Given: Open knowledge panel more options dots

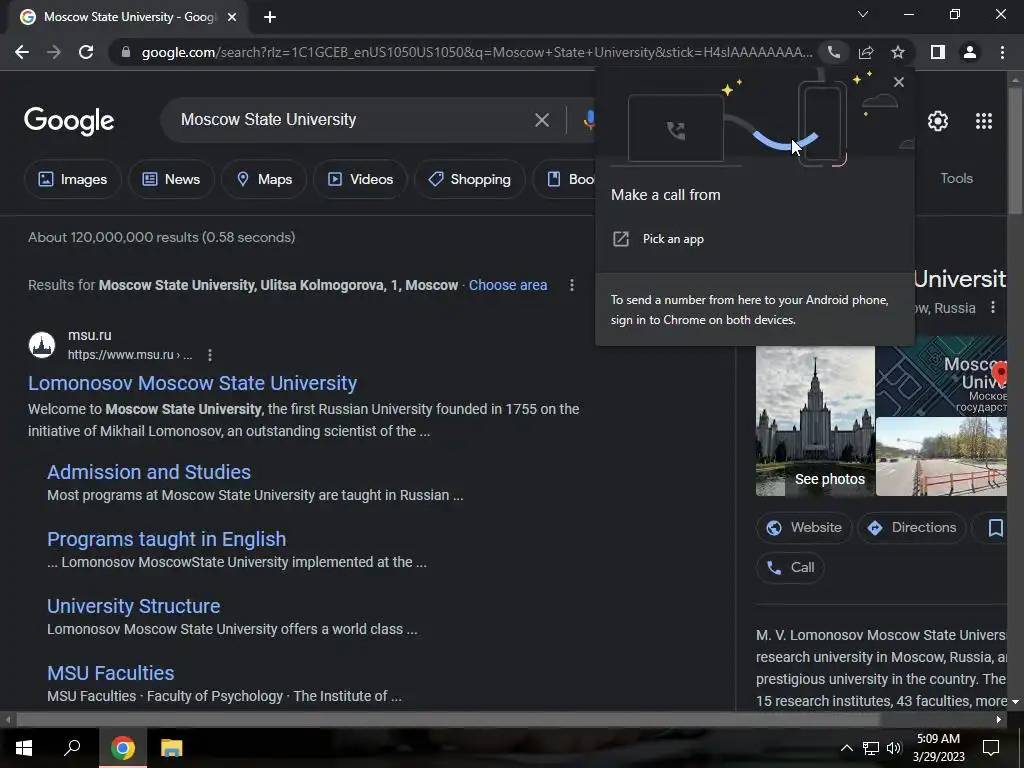Looking at the screenshot, I should pyautogui.click(x=993, y=308).
